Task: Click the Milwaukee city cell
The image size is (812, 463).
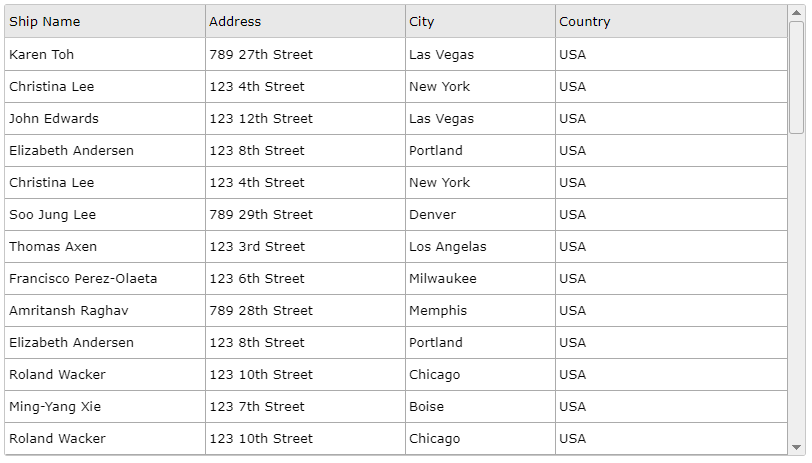Action: pos(481,279)
